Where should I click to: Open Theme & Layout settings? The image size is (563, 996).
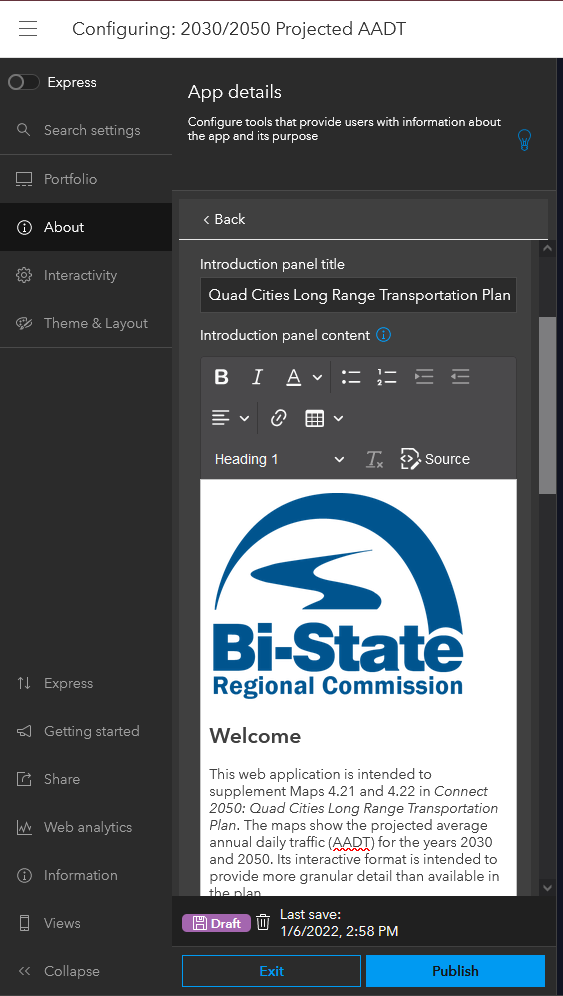point(86,323)
